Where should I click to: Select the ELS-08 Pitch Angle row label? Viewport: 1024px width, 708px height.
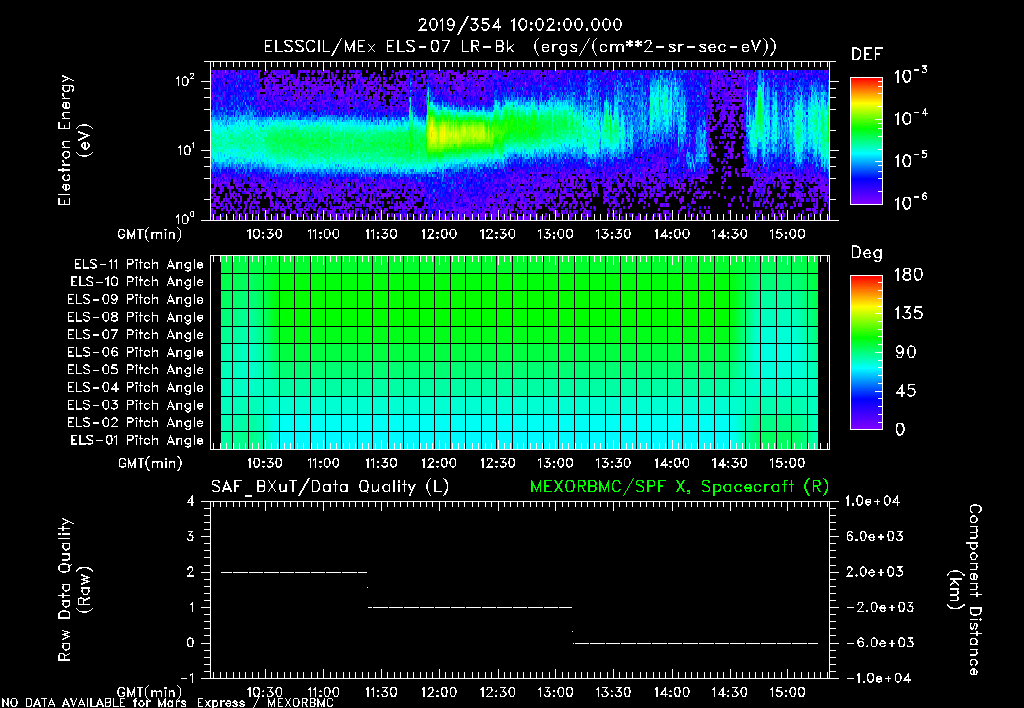(x=135, y=317)
